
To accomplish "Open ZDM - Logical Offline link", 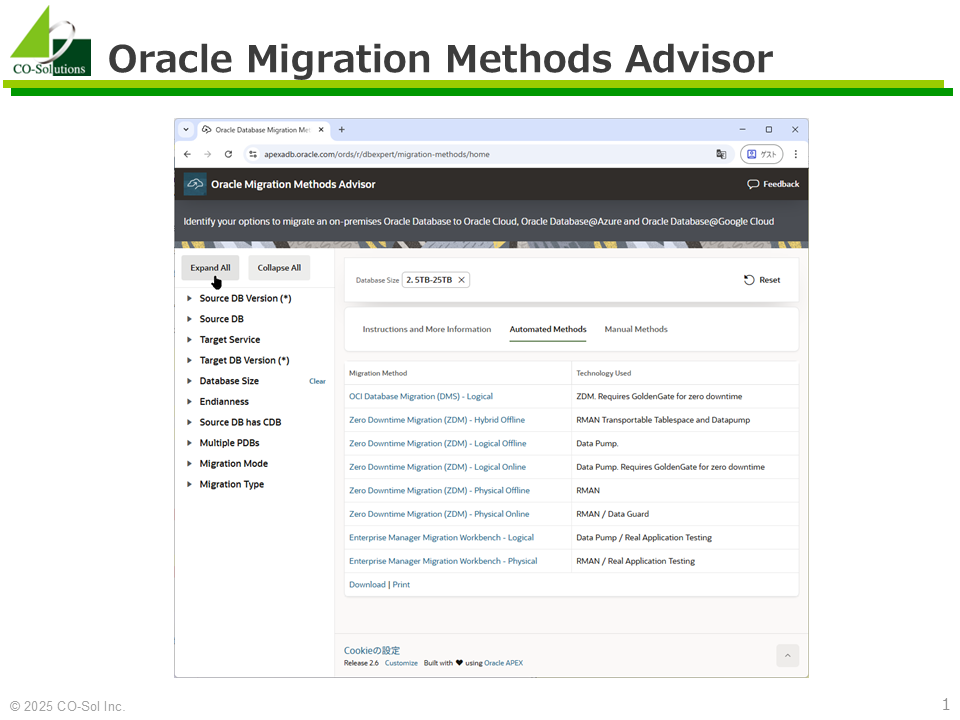I will [x=437, y=443].
